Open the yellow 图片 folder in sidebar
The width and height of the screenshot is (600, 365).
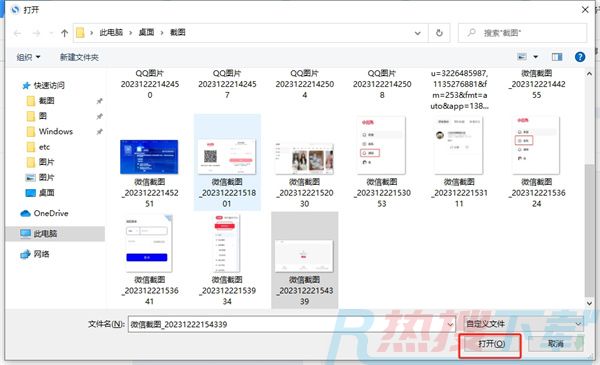[41, 162]
